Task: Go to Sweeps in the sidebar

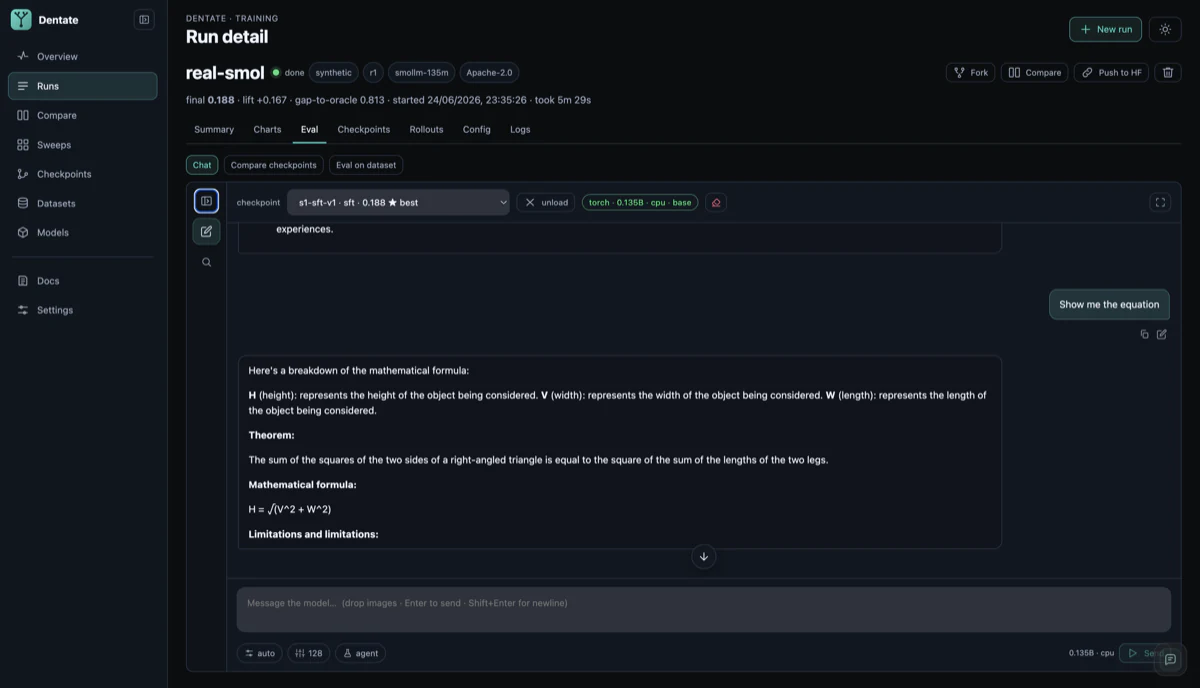Action: 83,145
